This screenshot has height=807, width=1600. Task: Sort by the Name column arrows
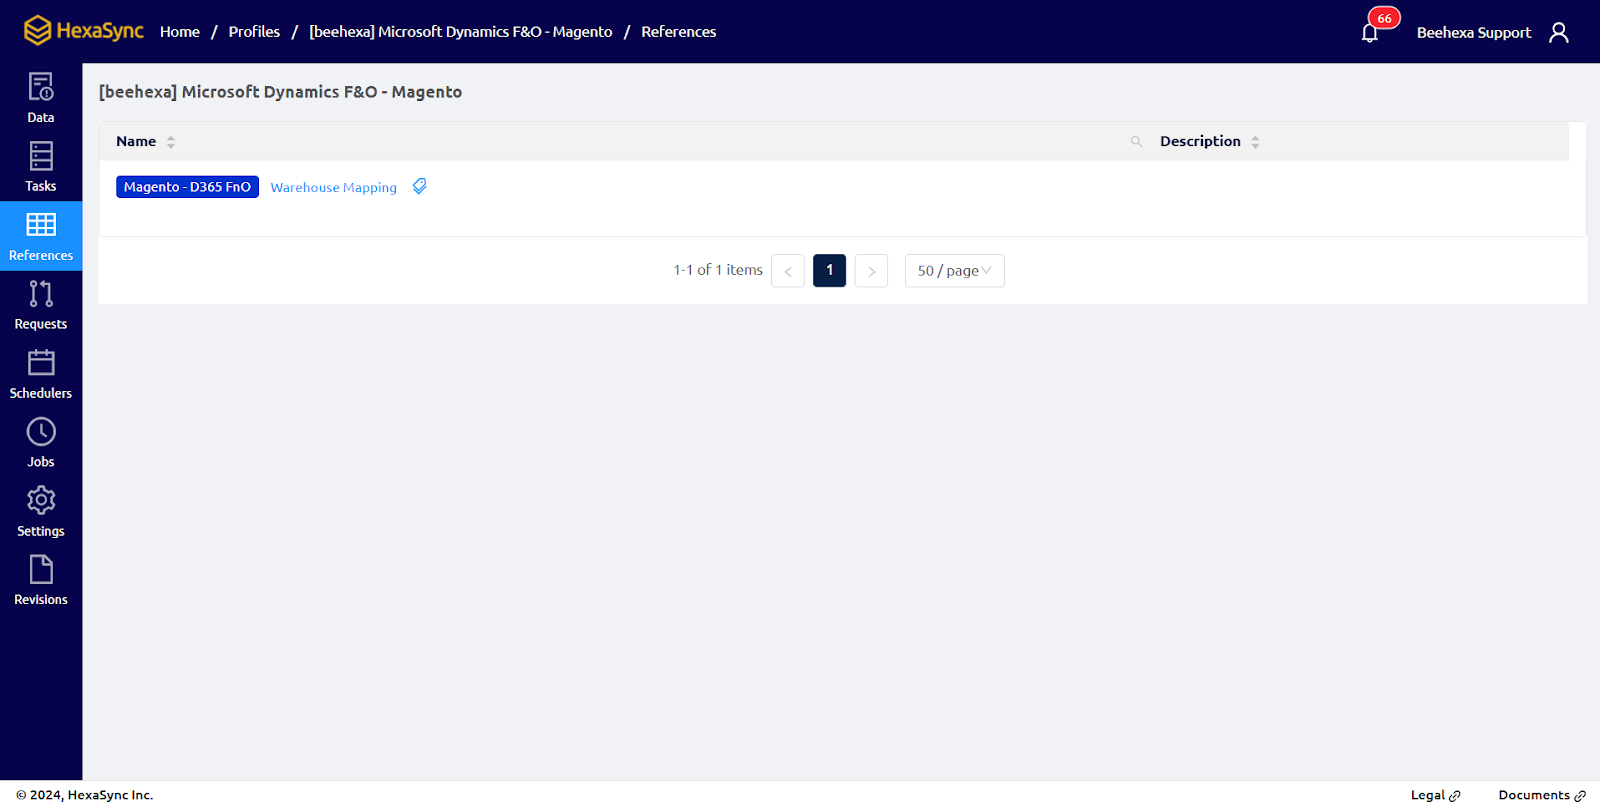(171, 142)
